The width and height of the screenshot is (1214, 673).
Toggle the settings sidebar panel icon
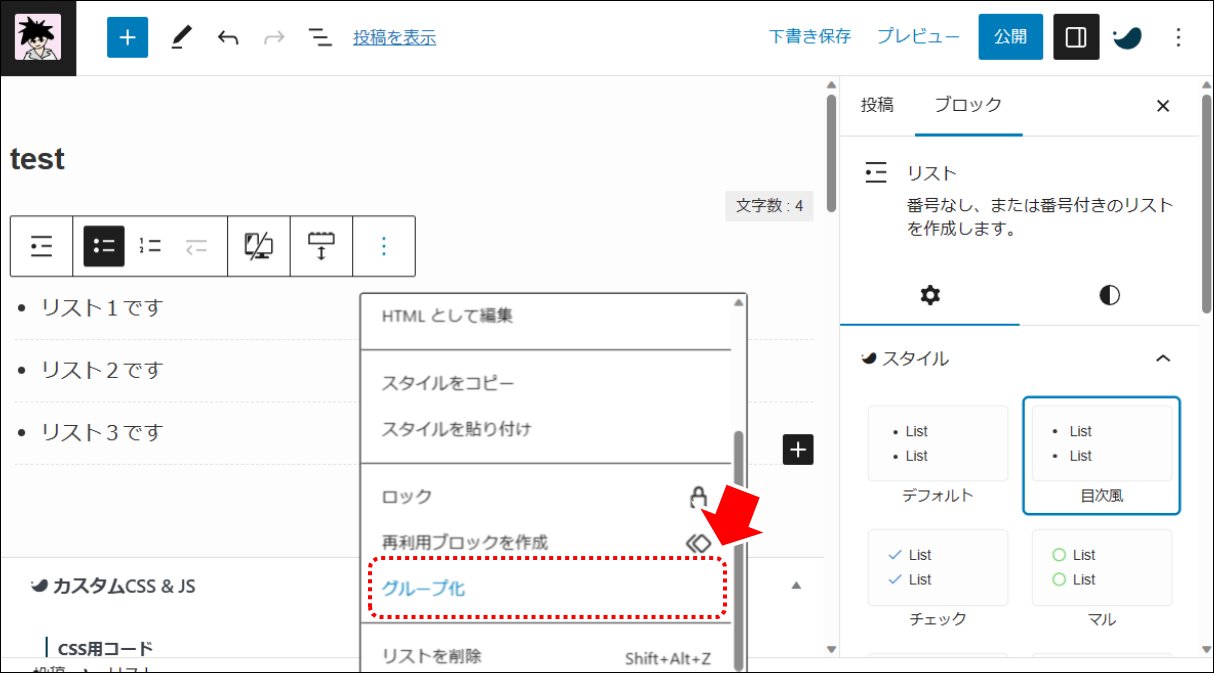pos(1076,38)
